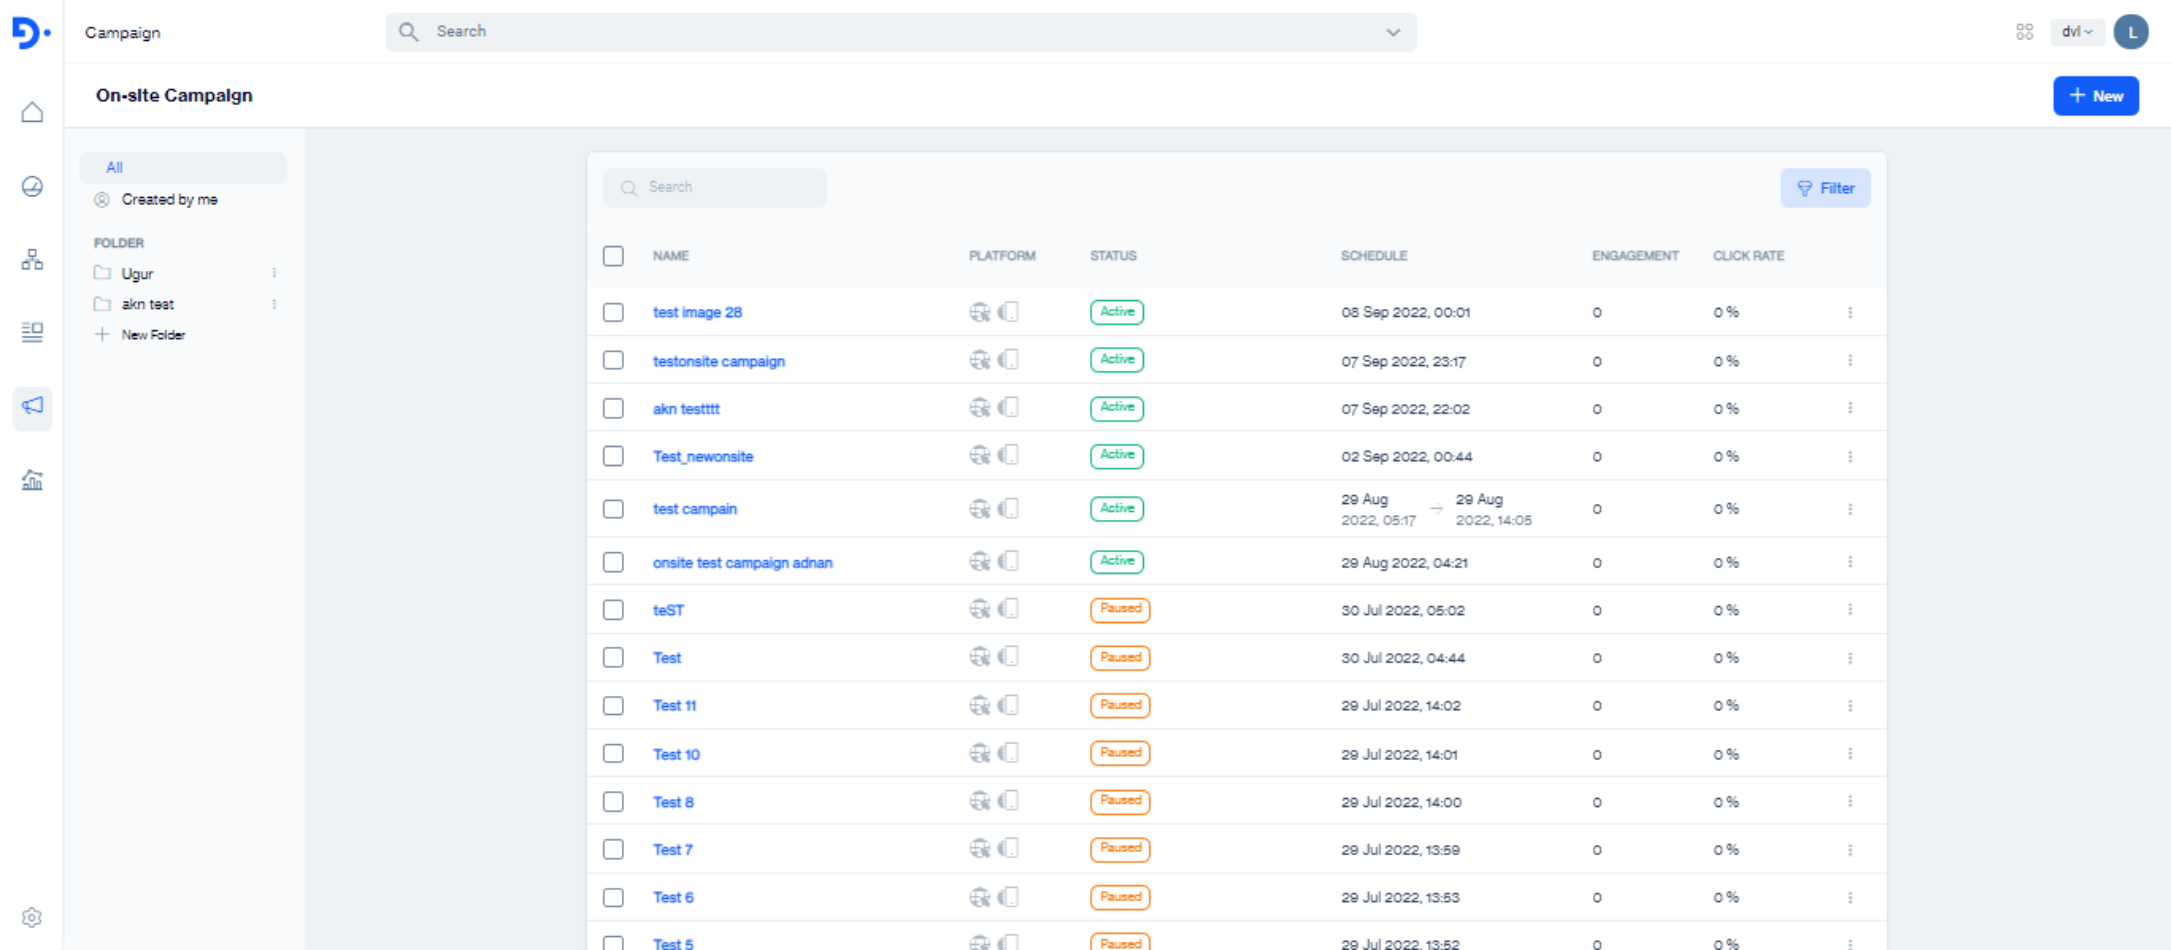This screenshot has height=950, width=2171.
Task: Tick the select-all checkbox in table header
Action: tap(613, 256)
